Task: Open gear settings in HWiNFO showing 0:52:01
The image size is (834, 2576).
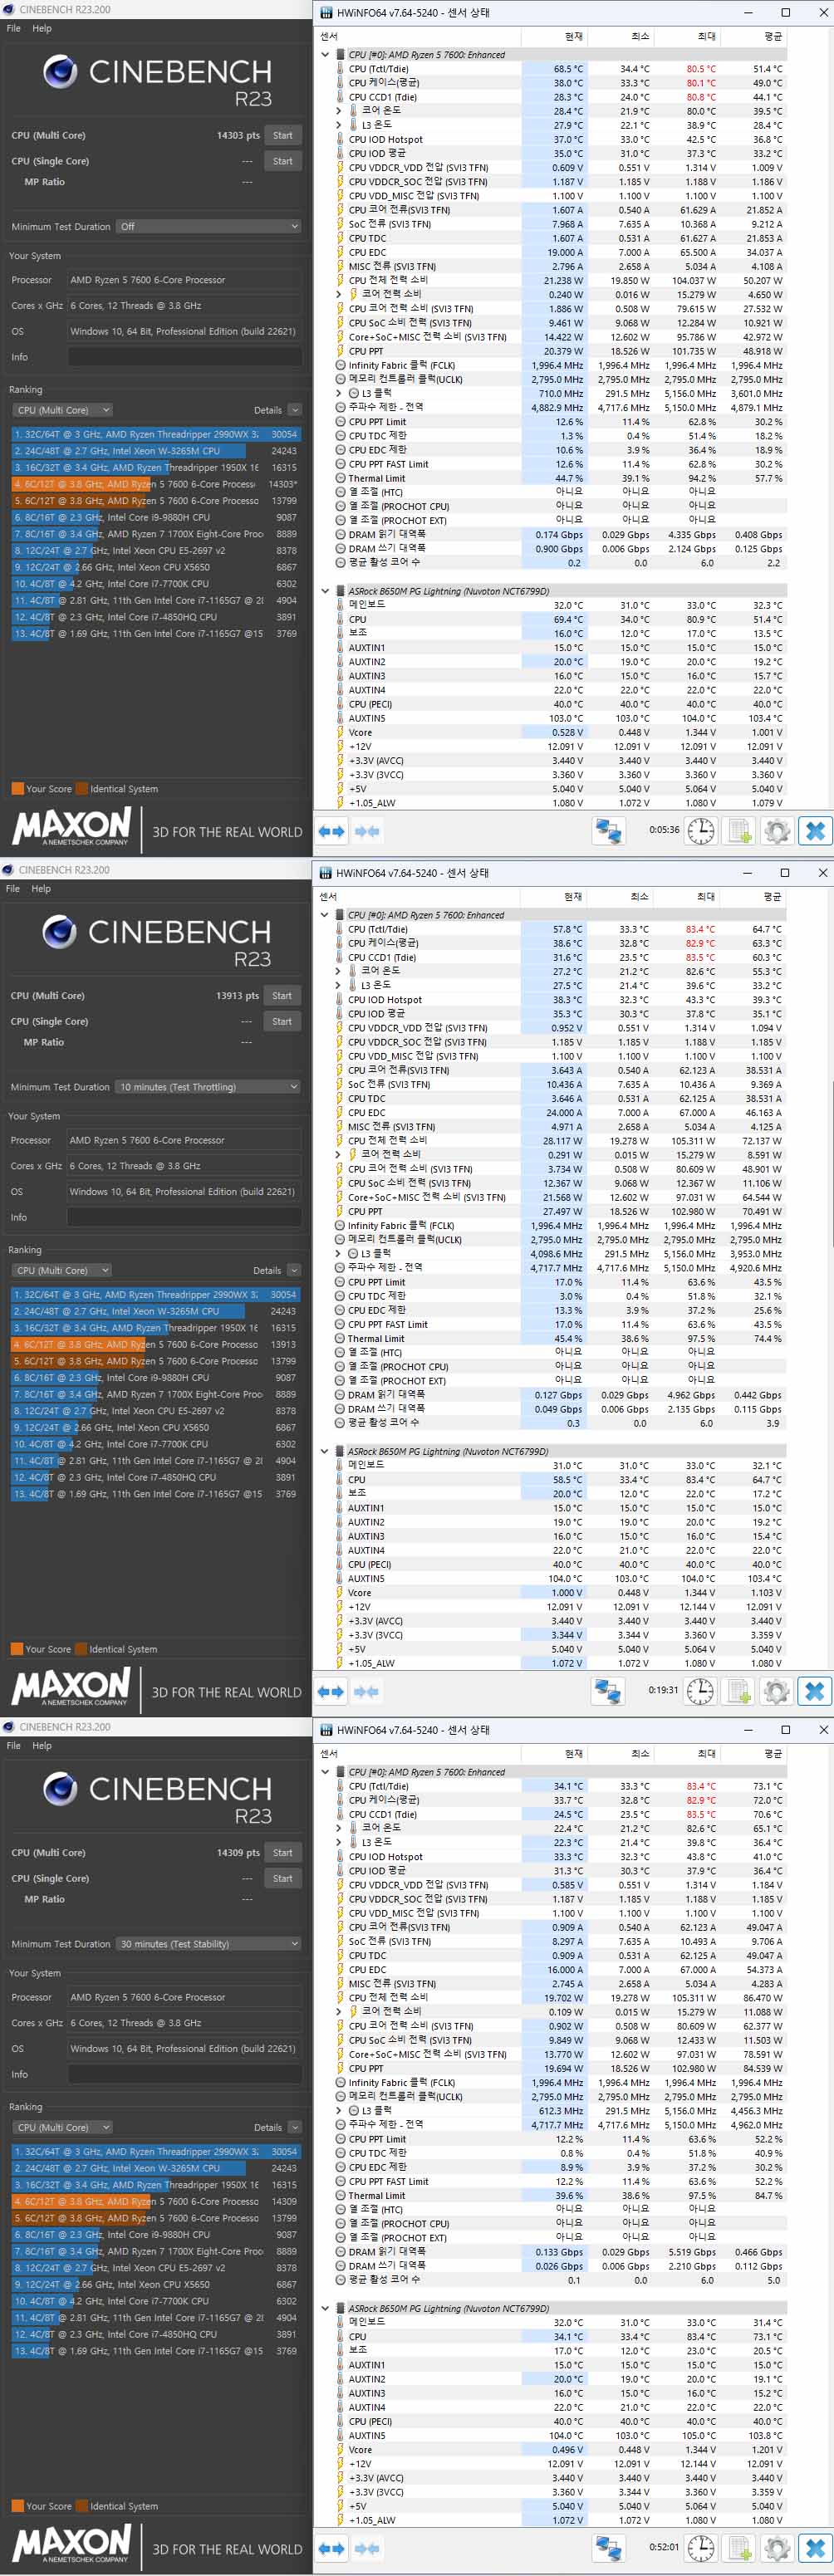Action: coord(777,2548)
